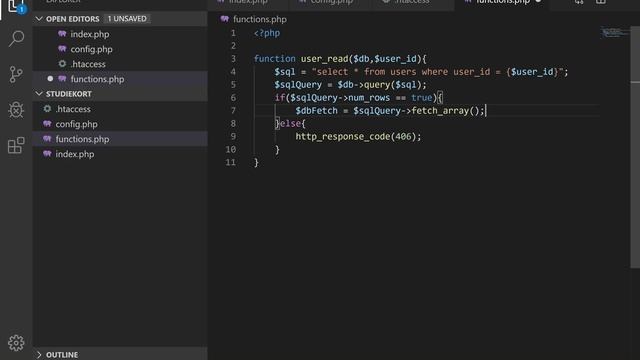Image resolution: width=640 pixels, height=360 pixels.
Task: Click gear icon beside .htaccess in STUDIEKORT folder
Action: [x=47, y=109]
